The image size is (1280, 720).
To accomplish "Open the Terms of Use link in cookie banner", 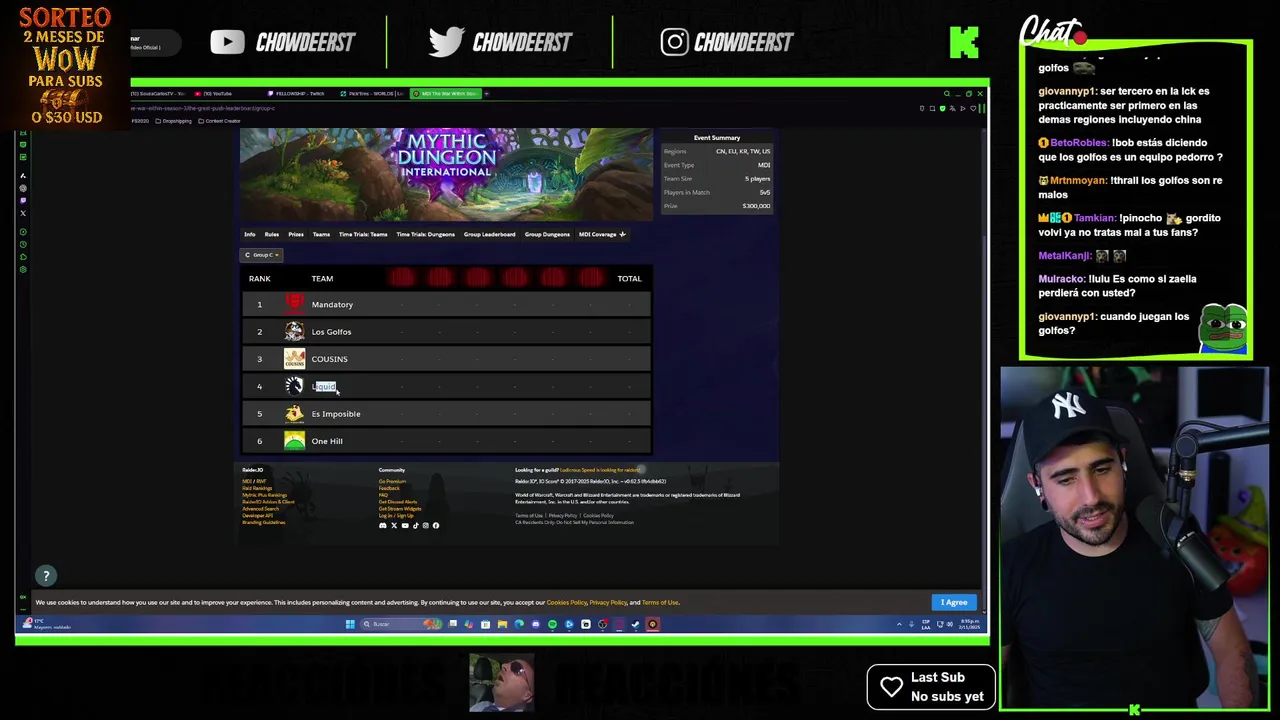I will (x=660, y=602).
